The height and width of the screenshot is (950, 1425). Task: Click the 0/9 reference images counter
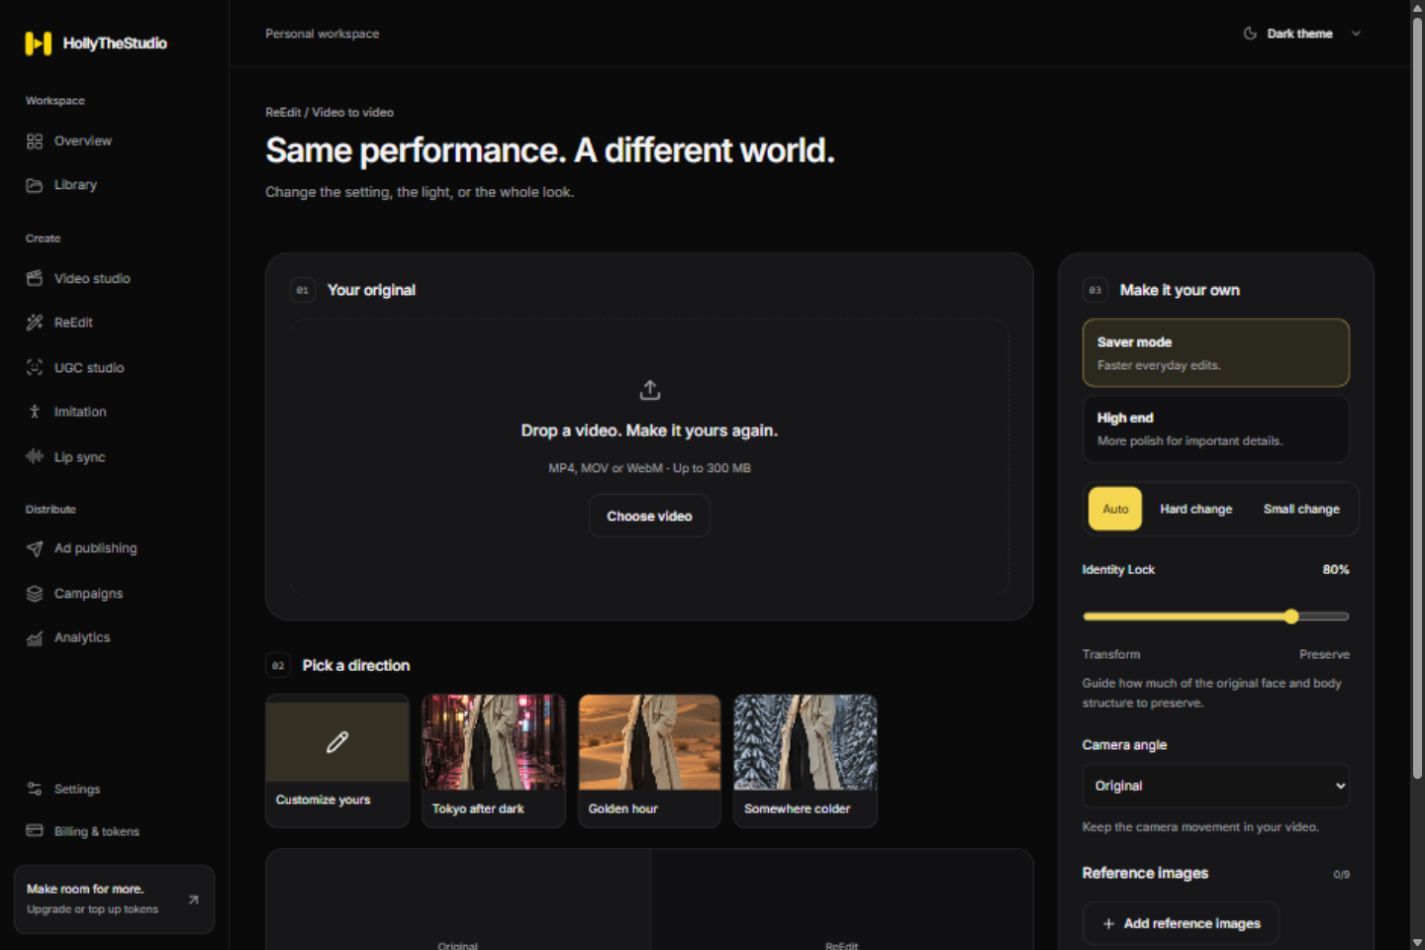tap(1341, 874)
